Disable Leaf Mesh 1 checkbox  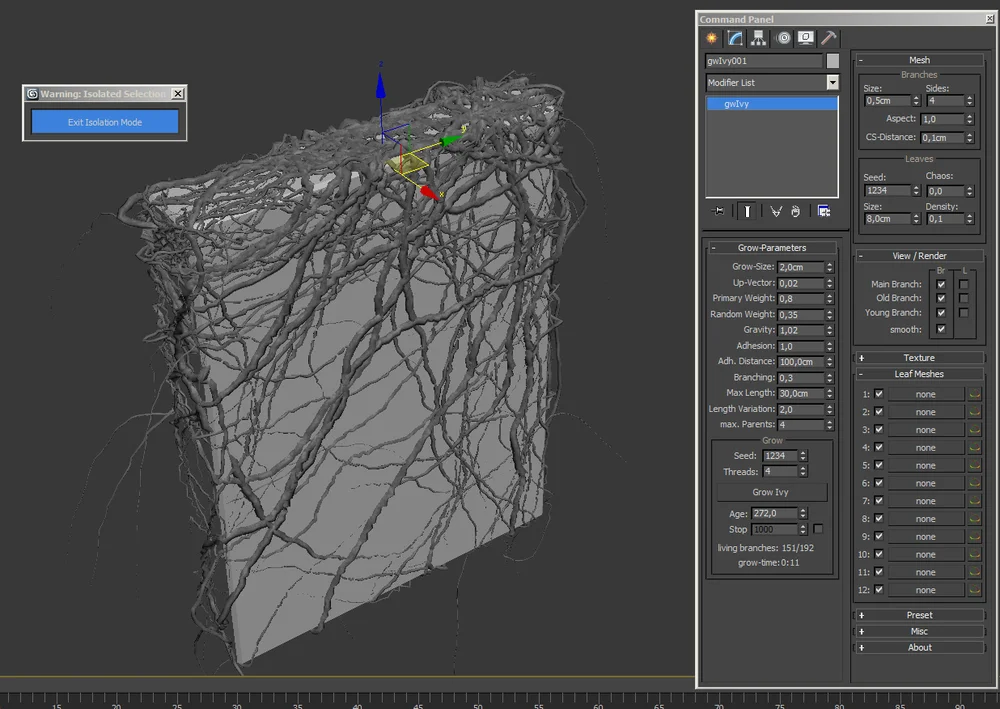[x=879, y=394]
